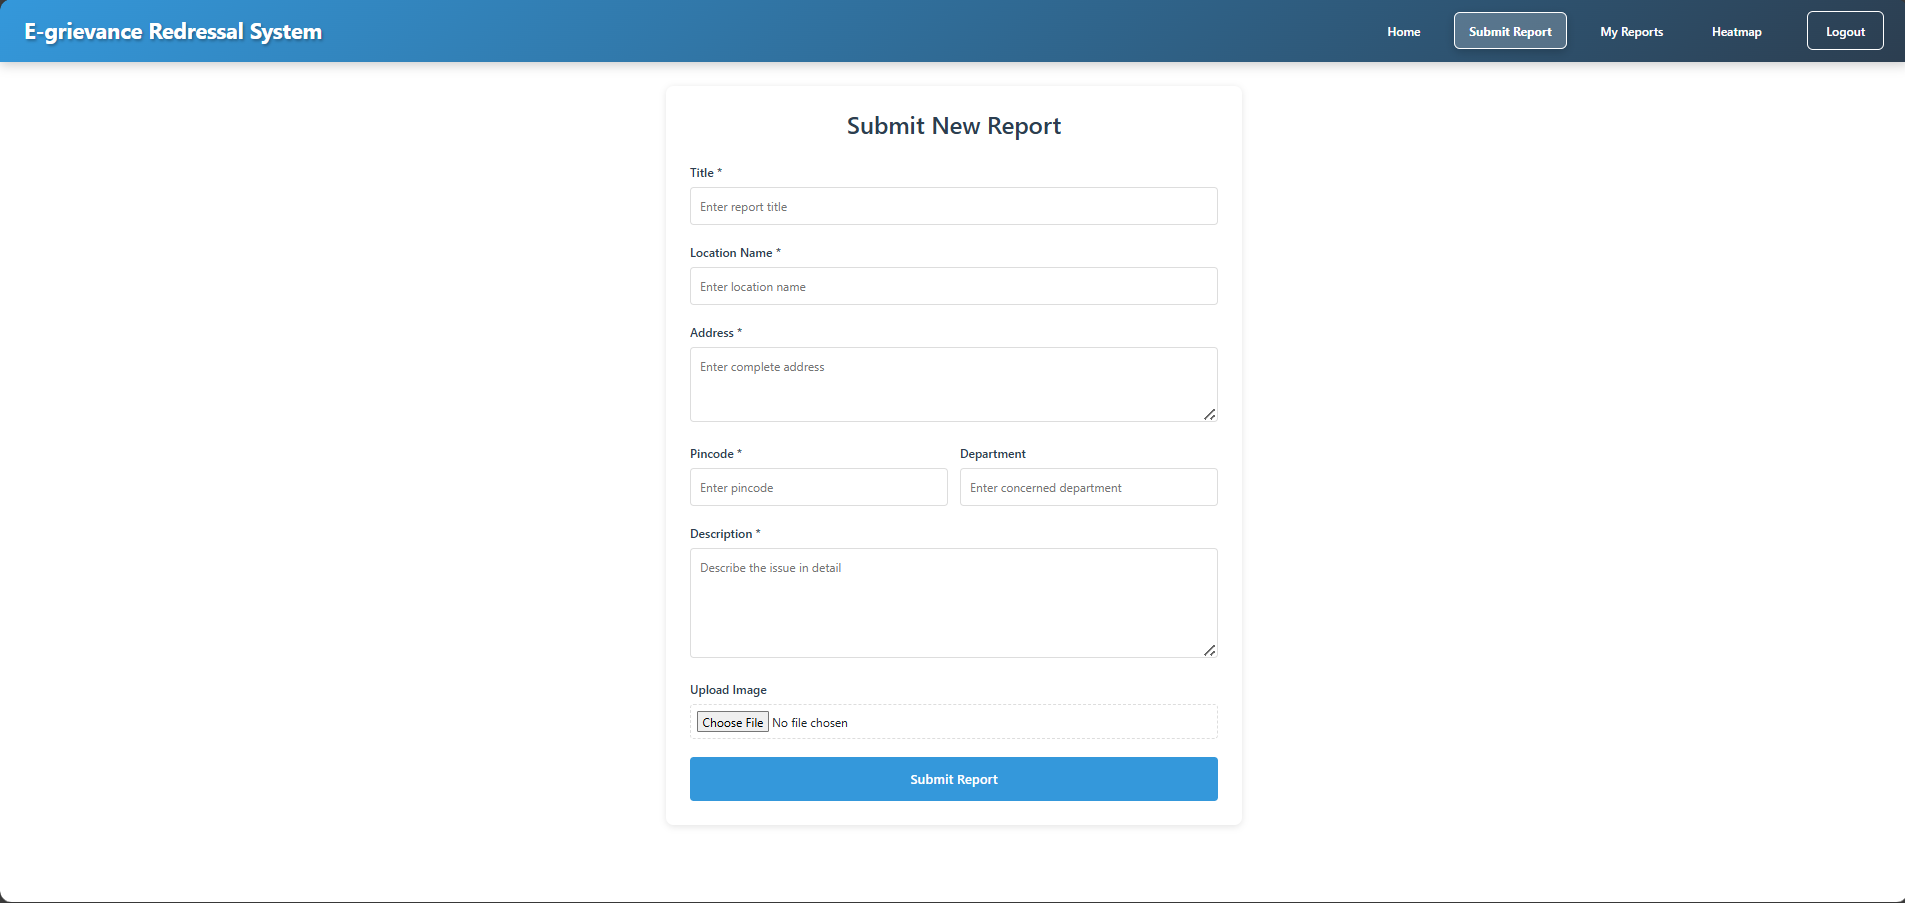1905x903 pixels.
Task: Log out using the Logout button
Action: (x=1844, y=31)
